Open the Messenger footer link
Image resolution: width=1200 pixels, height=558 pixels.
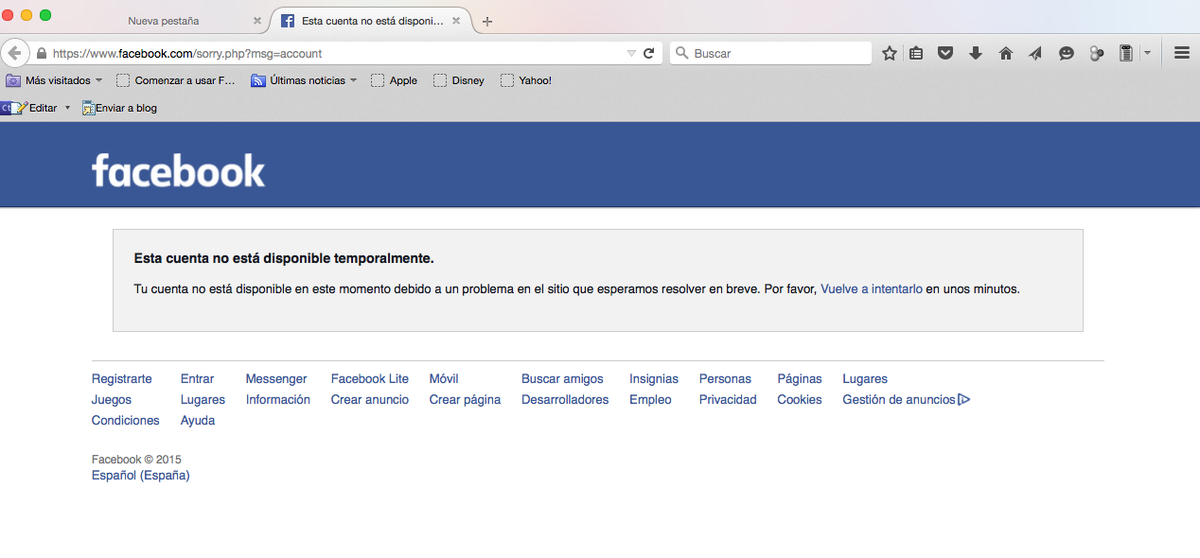276,379
